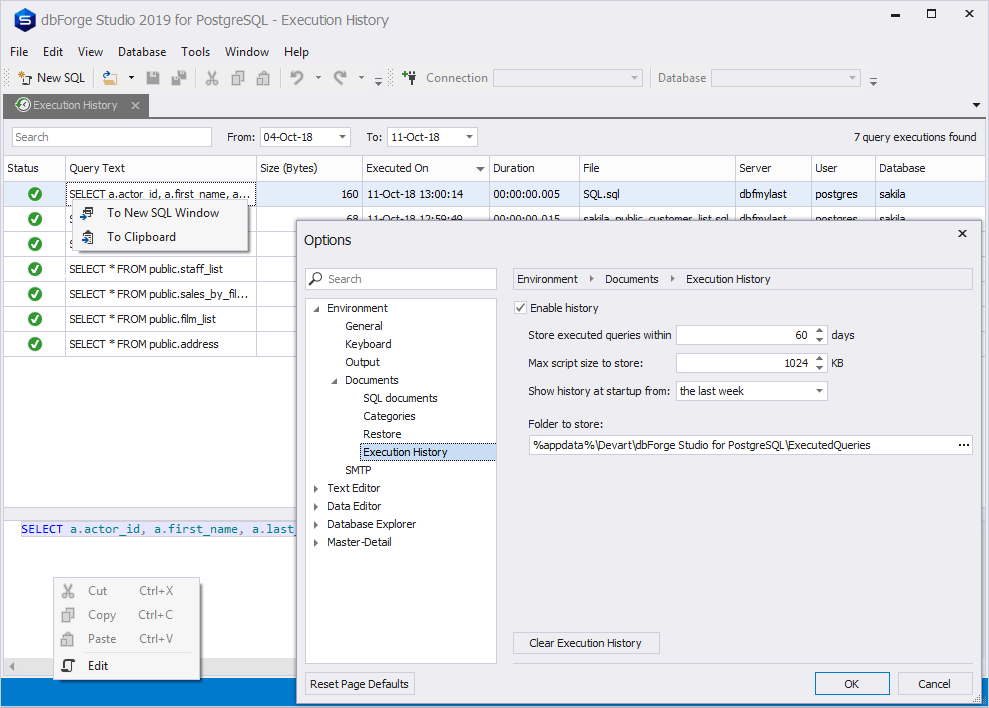Click OK in the Options dialog
The image size is (989, 708).
click(x=852, y=685)
